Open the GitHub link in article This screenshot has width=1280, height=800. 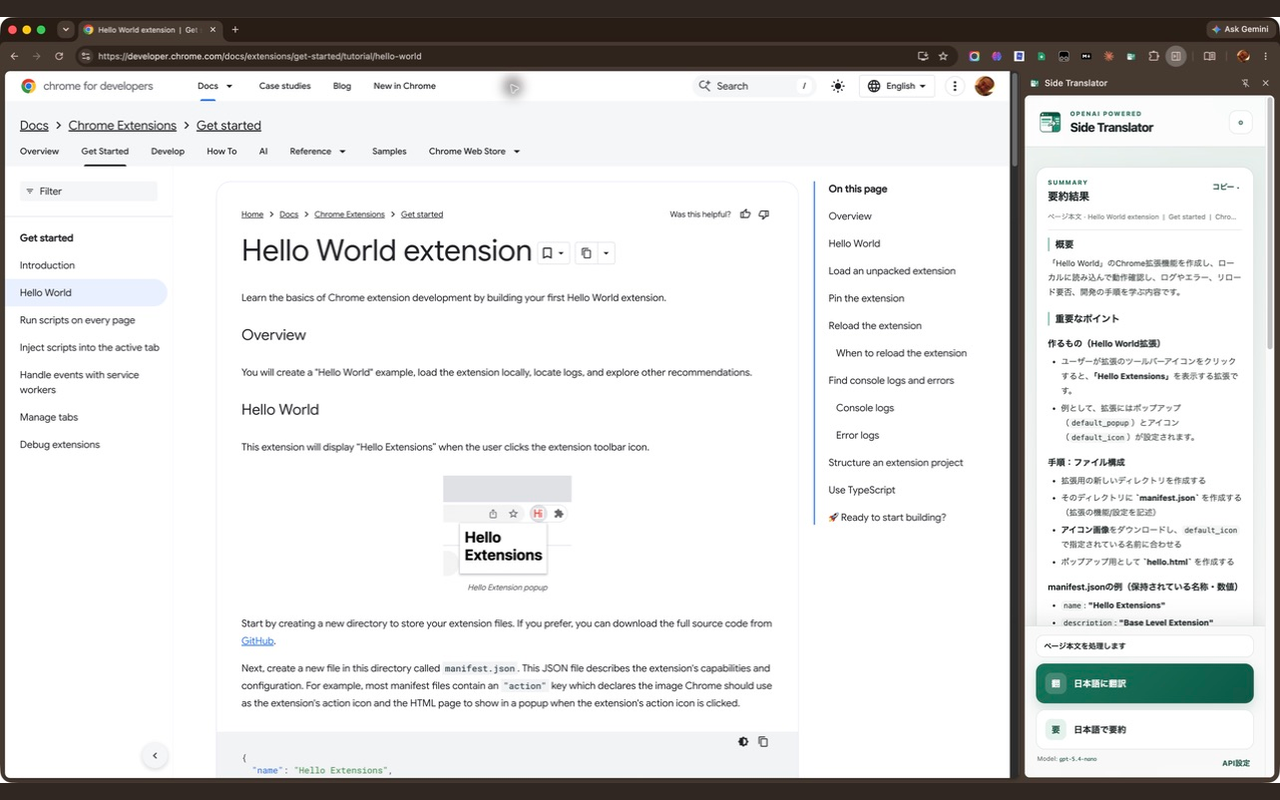click(257, 641)
